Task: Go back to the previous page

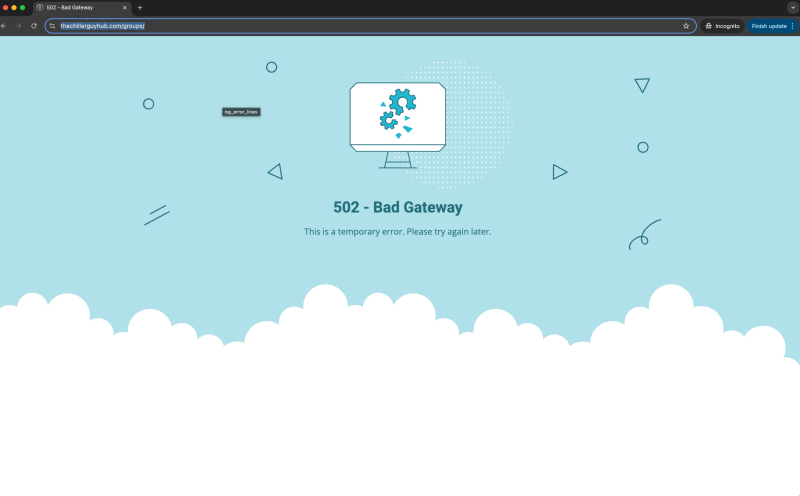Action: 4,26
